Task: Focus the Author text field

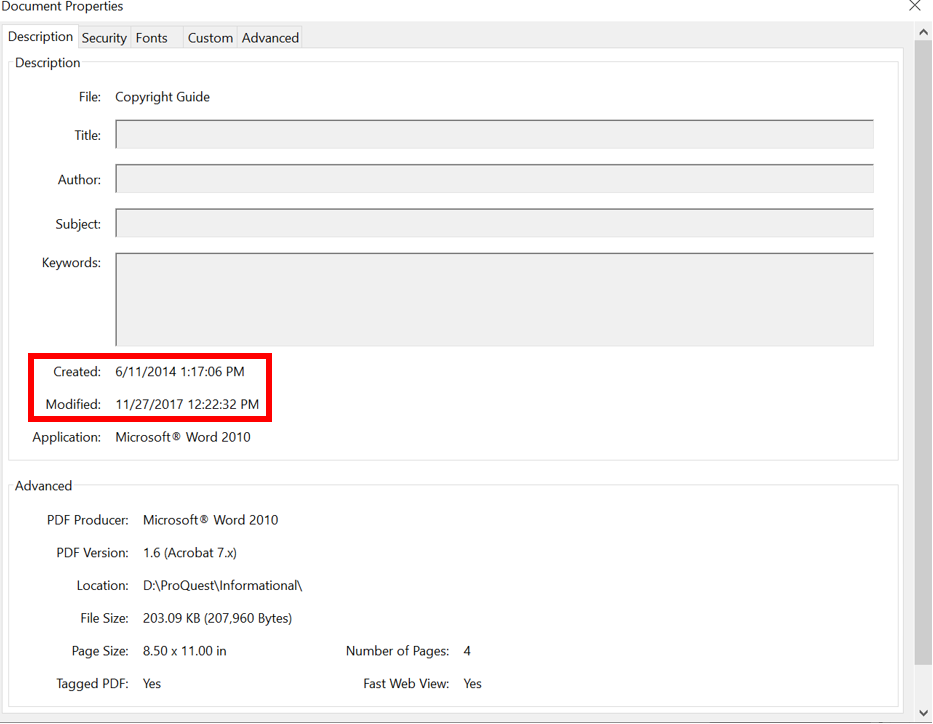Action: 494,179
